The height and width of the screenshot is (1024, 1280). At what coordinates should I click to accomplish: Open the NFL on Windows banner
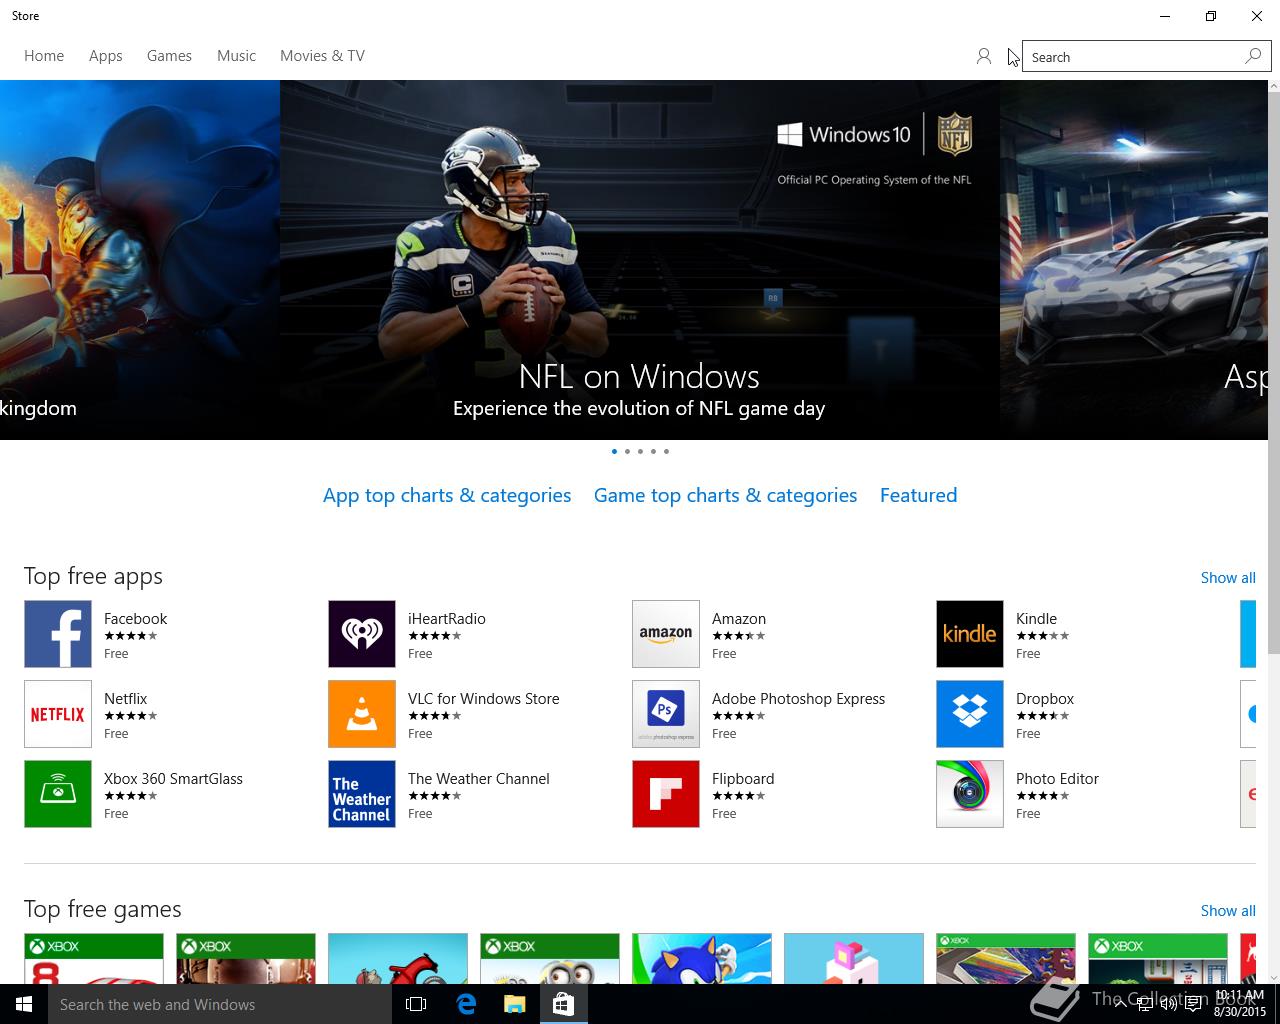[640, 260]
